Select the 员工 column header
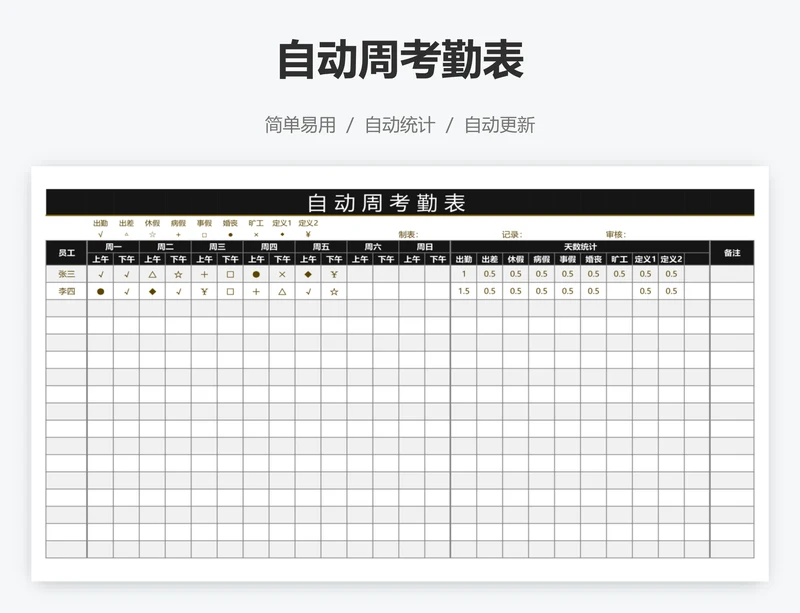 (66, 253)
